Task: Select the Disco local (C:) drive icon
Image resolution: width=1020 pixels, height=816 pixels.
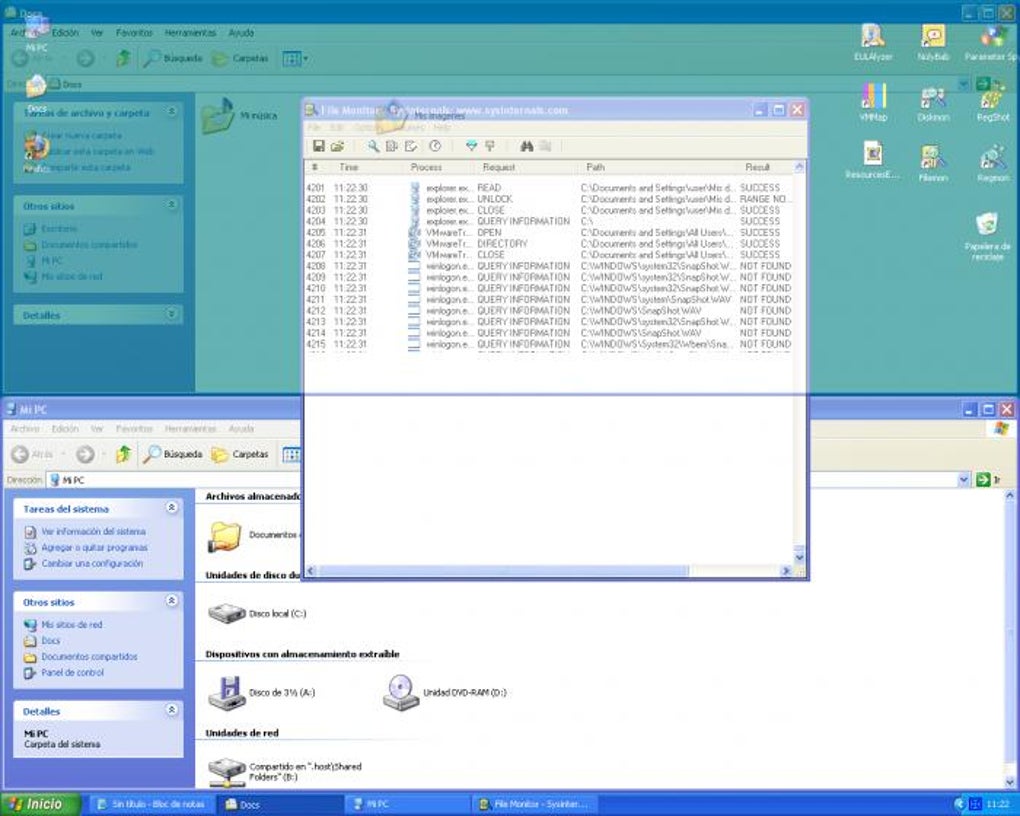Action: pos(257,614)
